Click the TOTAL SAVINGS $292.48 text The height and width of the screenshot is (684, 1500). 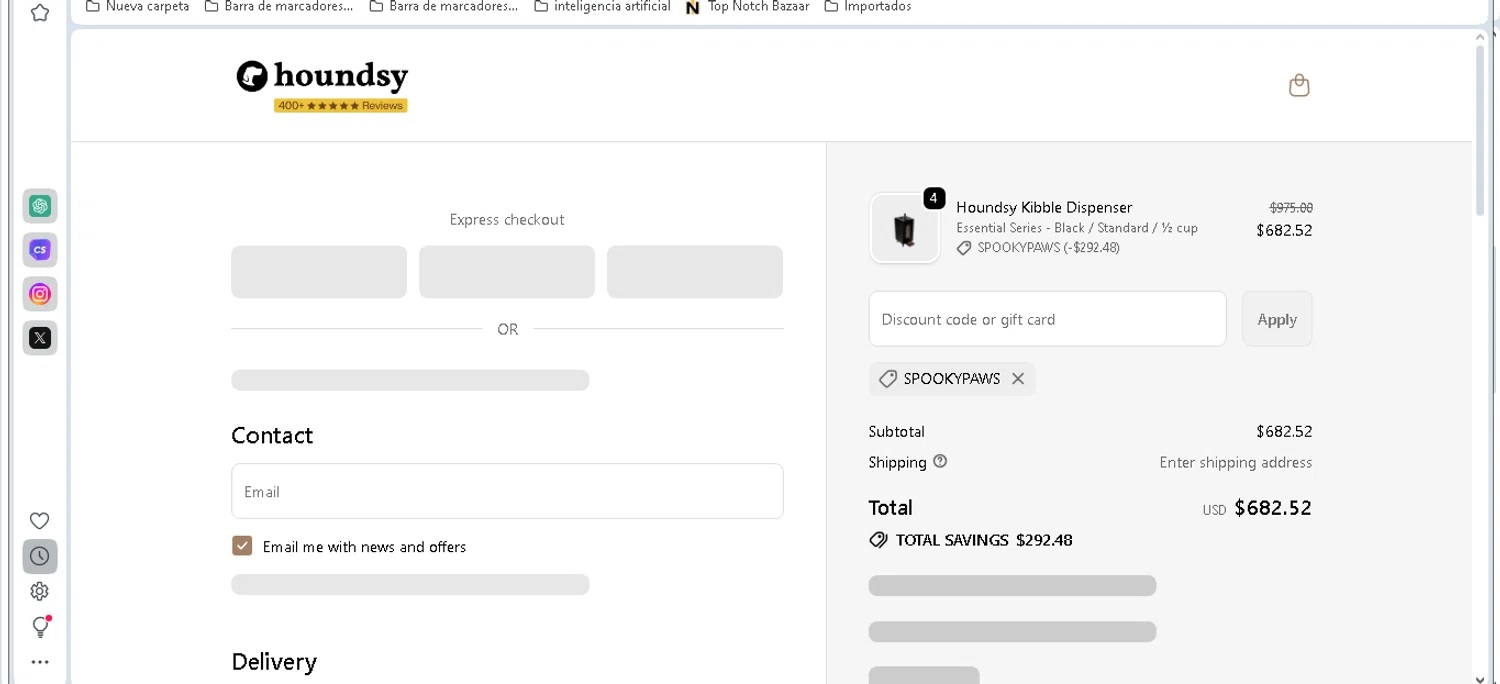[x=984, y=540]
